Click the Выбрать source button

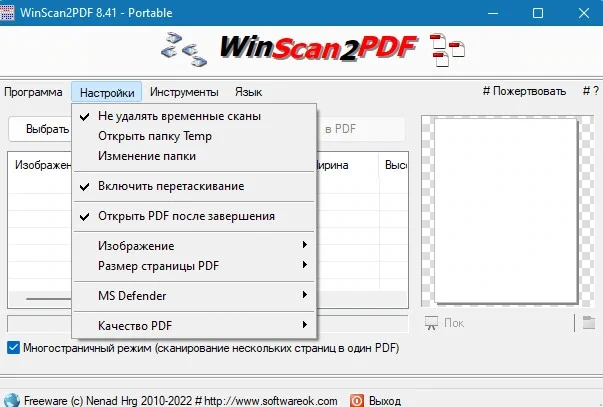(x=40, y=129)
